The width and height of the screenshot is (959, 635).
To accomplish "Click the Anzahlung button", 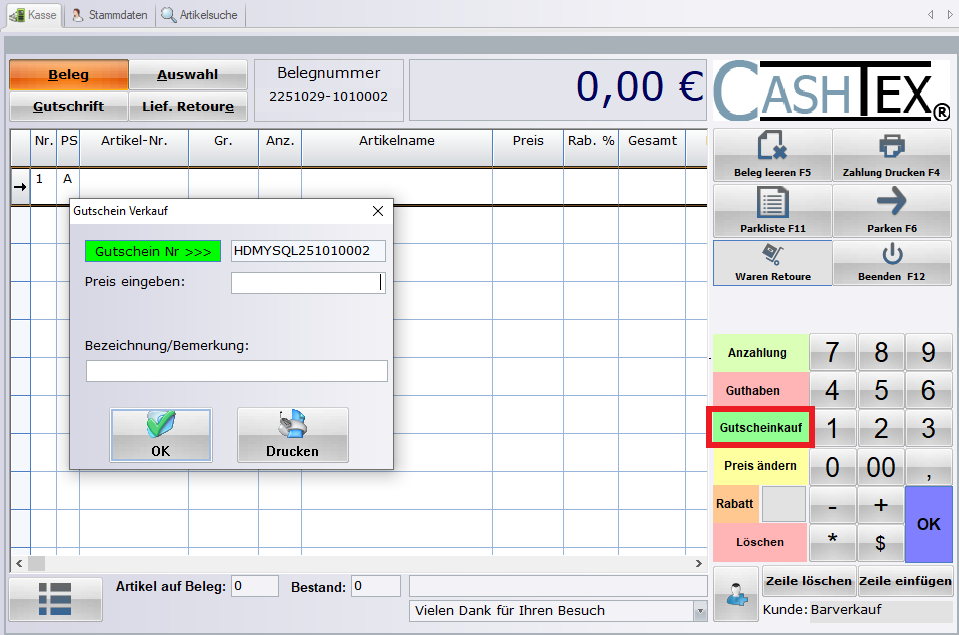I will click(757, 353).
